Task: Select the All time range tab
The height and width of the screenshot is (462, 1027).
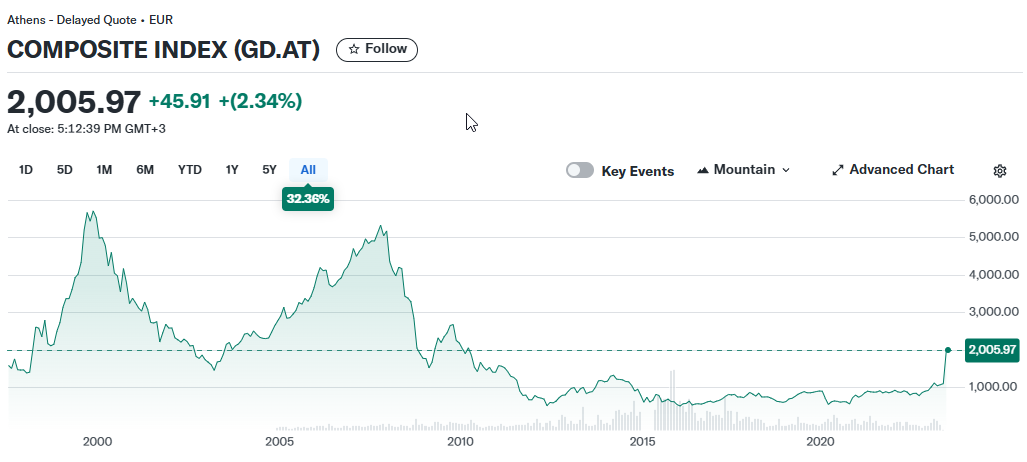Action: click(x=308, y=170)
